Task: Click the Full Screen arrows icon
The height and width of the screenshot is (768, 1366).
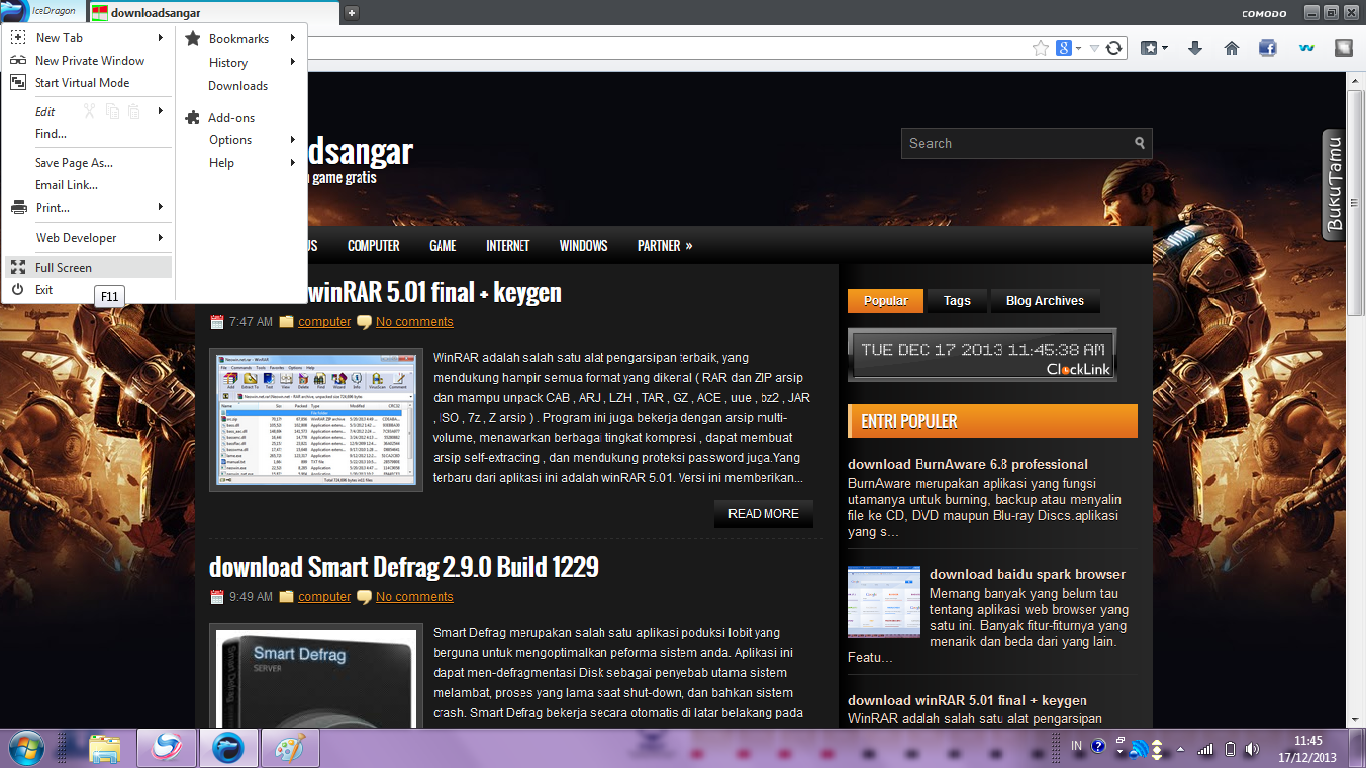Action: coord(17,267)
